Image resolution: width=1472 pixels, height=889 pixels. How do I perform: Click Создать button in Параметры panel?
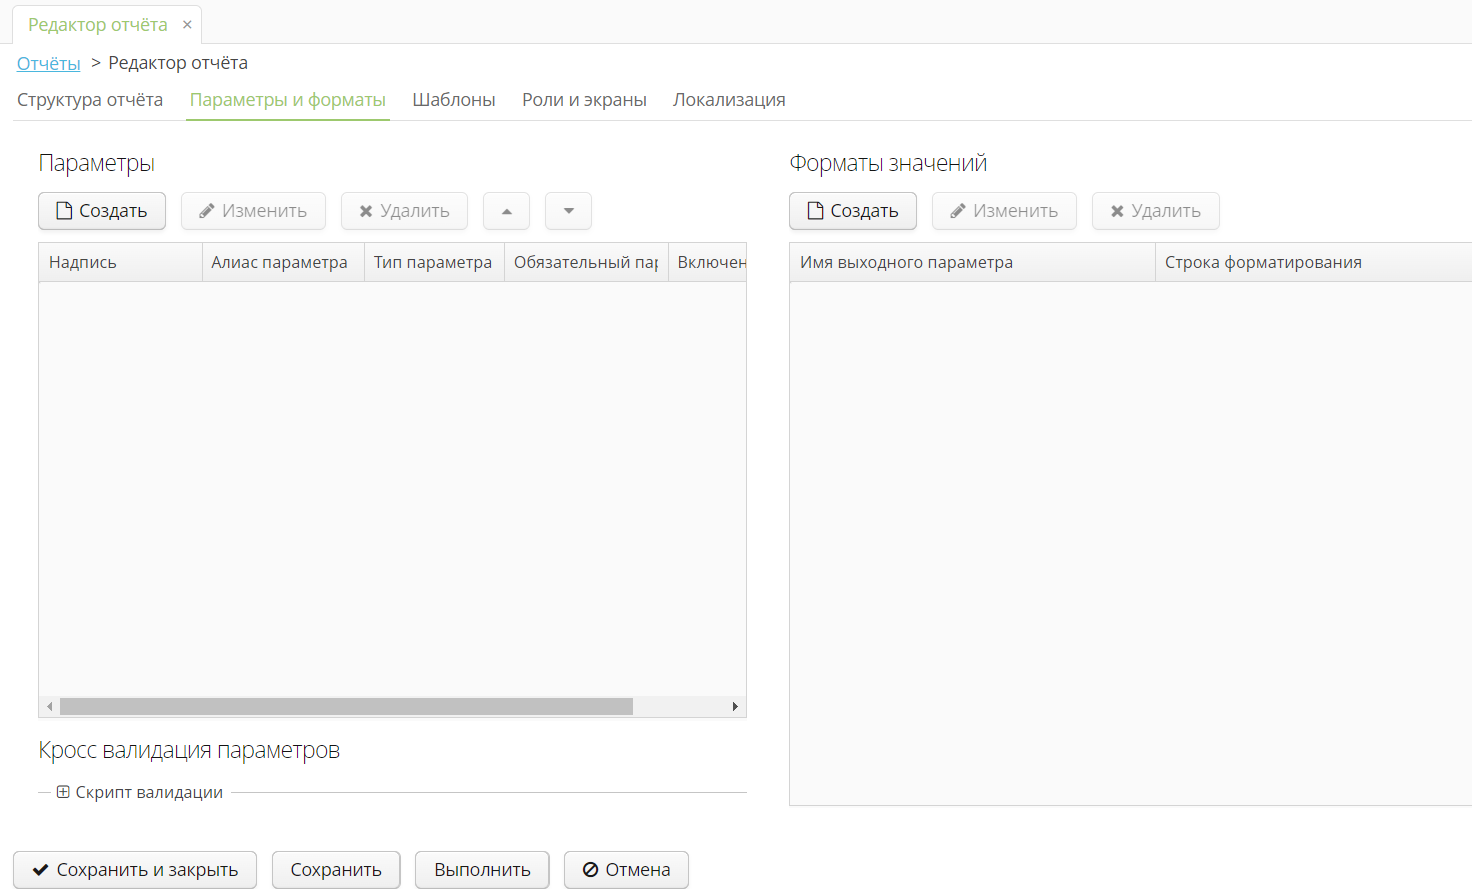click(x=102, y=211)
